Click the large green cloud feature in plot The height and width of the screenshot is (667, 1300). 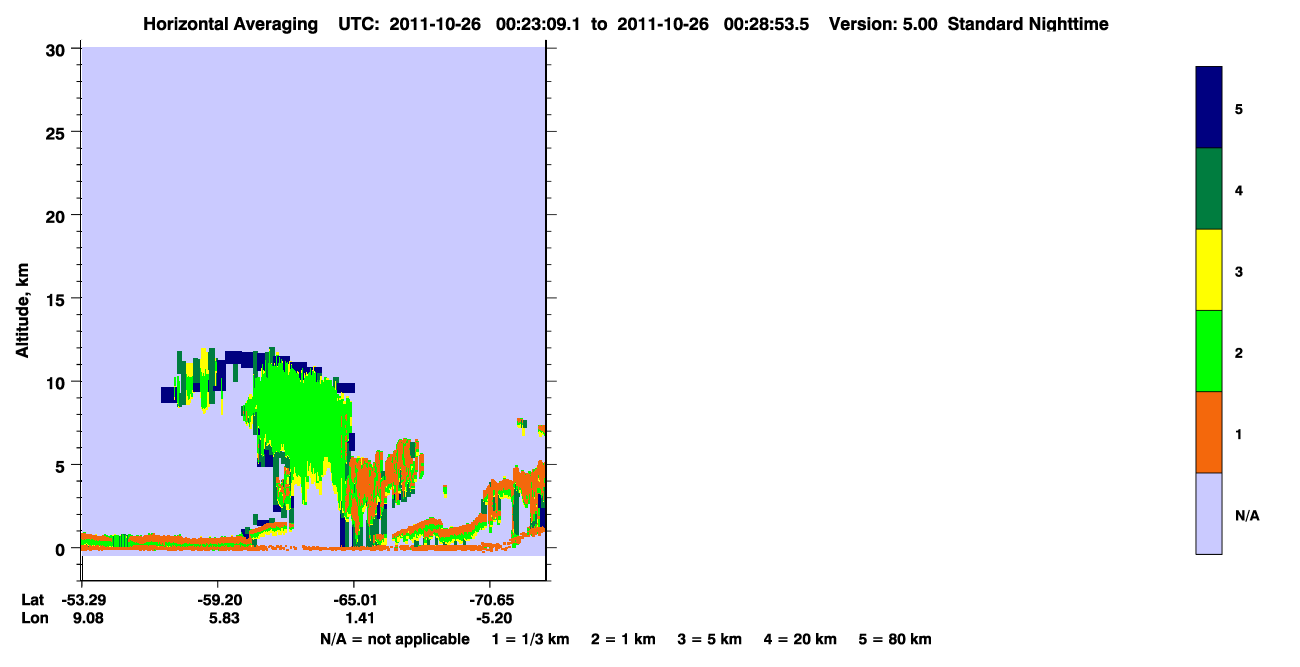(300, 415)
